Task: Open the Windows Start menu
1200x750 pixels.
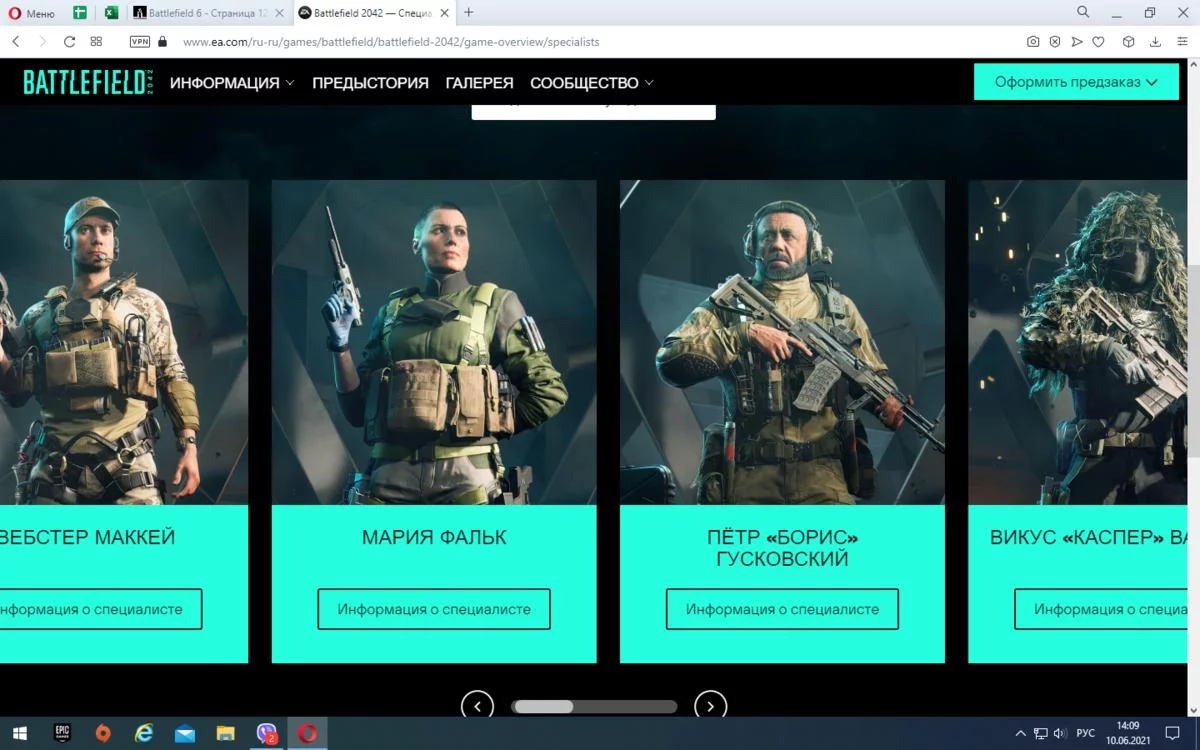Action: tap(19, 733)
